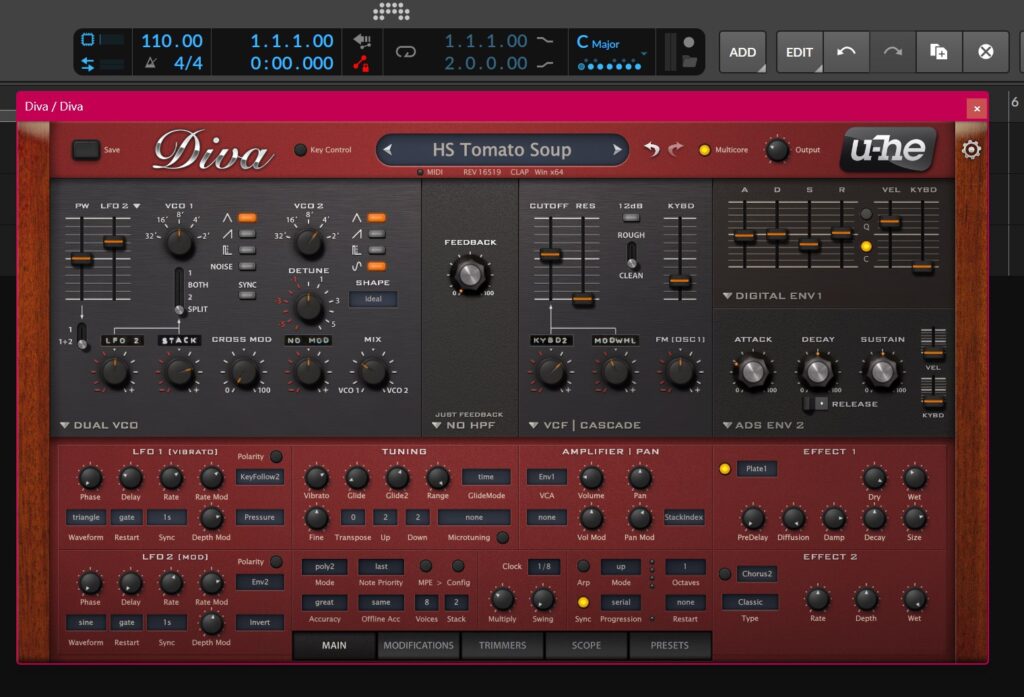This screenshot has height=697, width=1024.
Task: Click the Invert modulation source button
Action: (x=259, y=622)
